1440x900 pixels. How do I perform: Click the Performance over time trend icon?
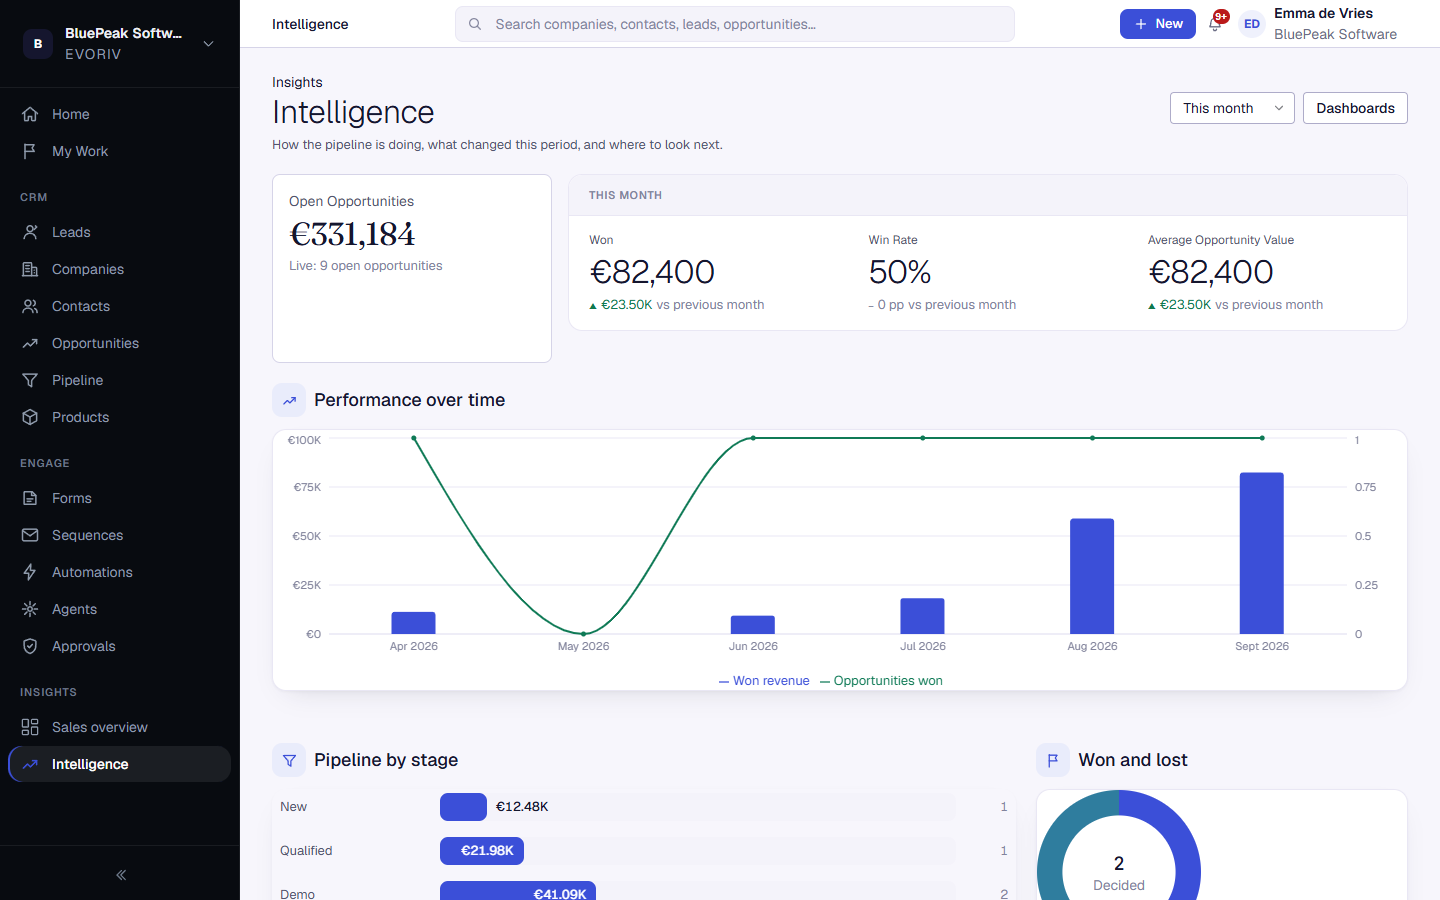point(289,400)
